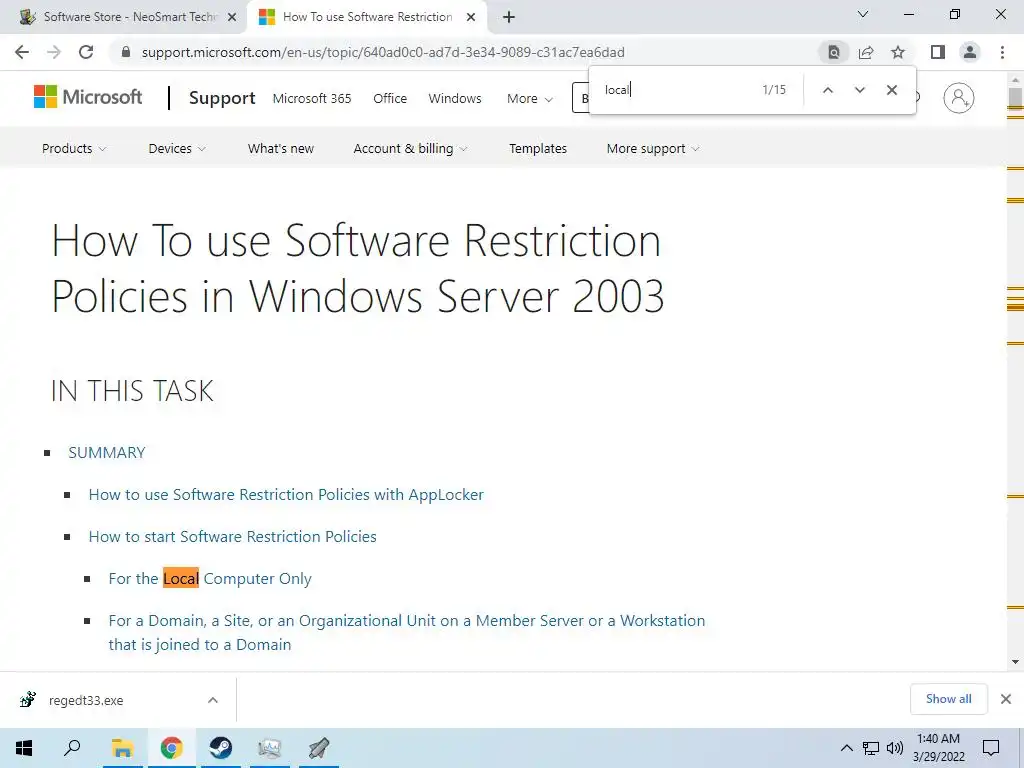The width and height of the screenshot is (1024, 768).
Task: Open Microsoft 365 nav item
Action: click(312, 99)
